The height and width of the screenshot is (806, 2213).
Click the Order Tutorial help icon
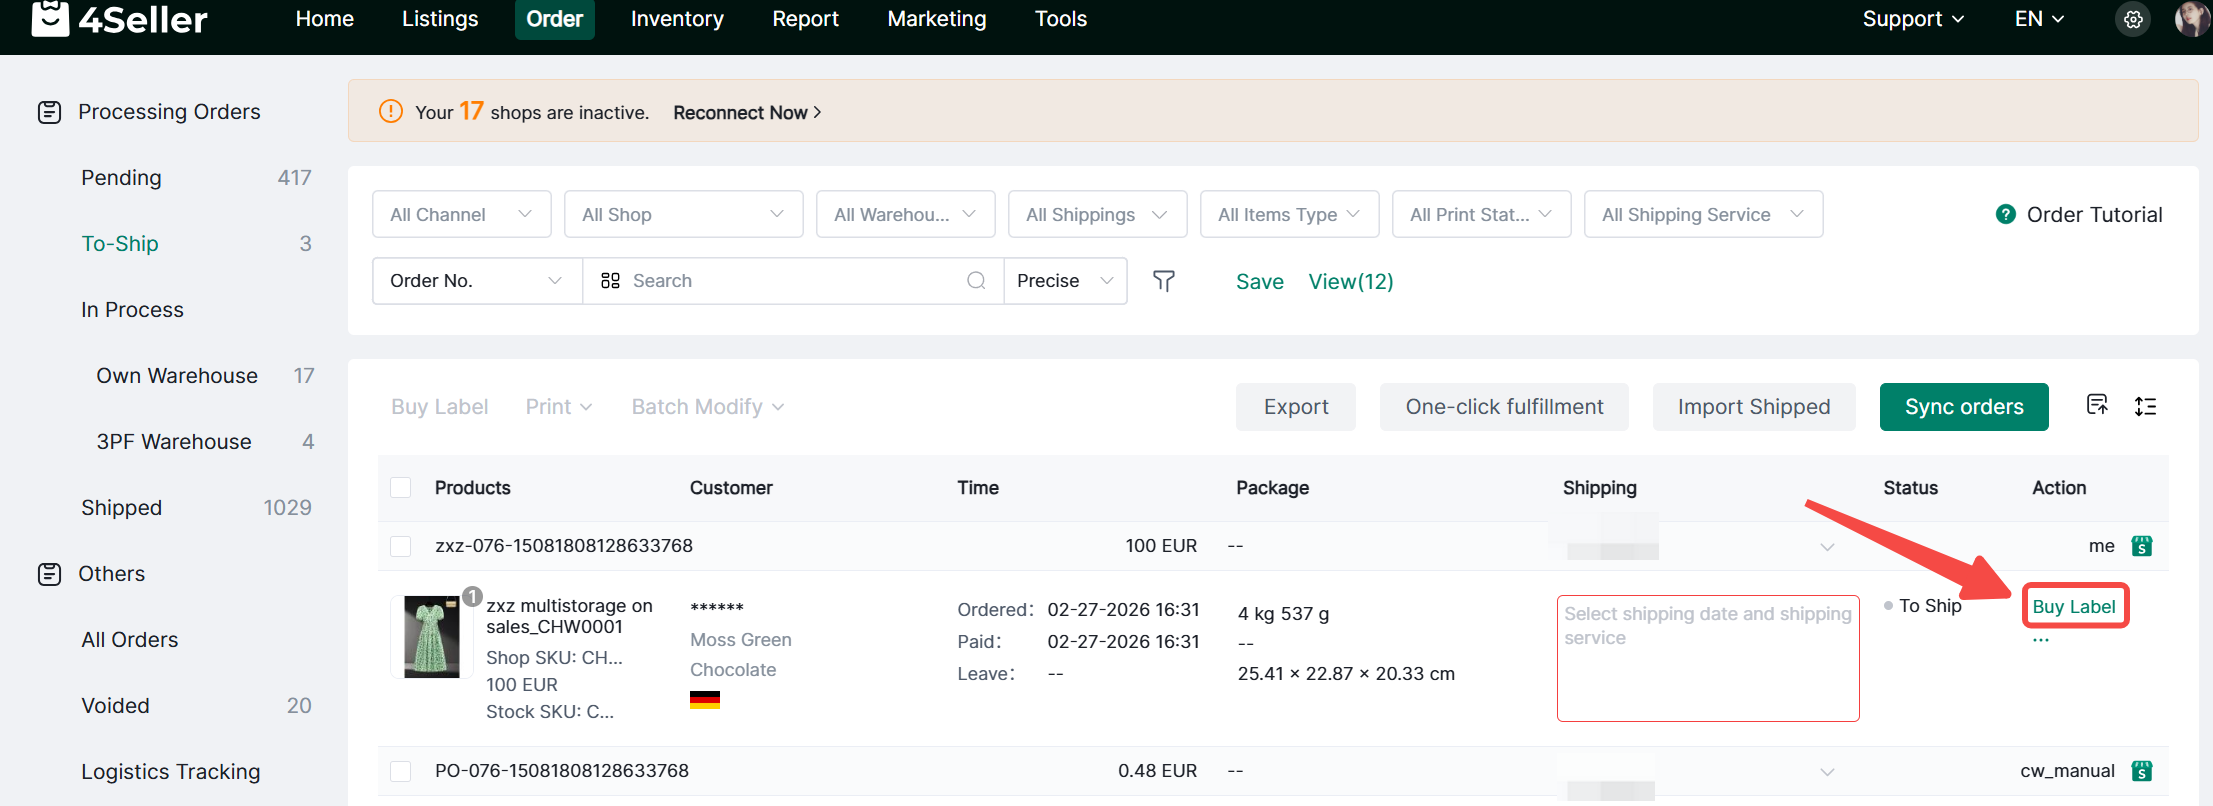(2005, 214)
